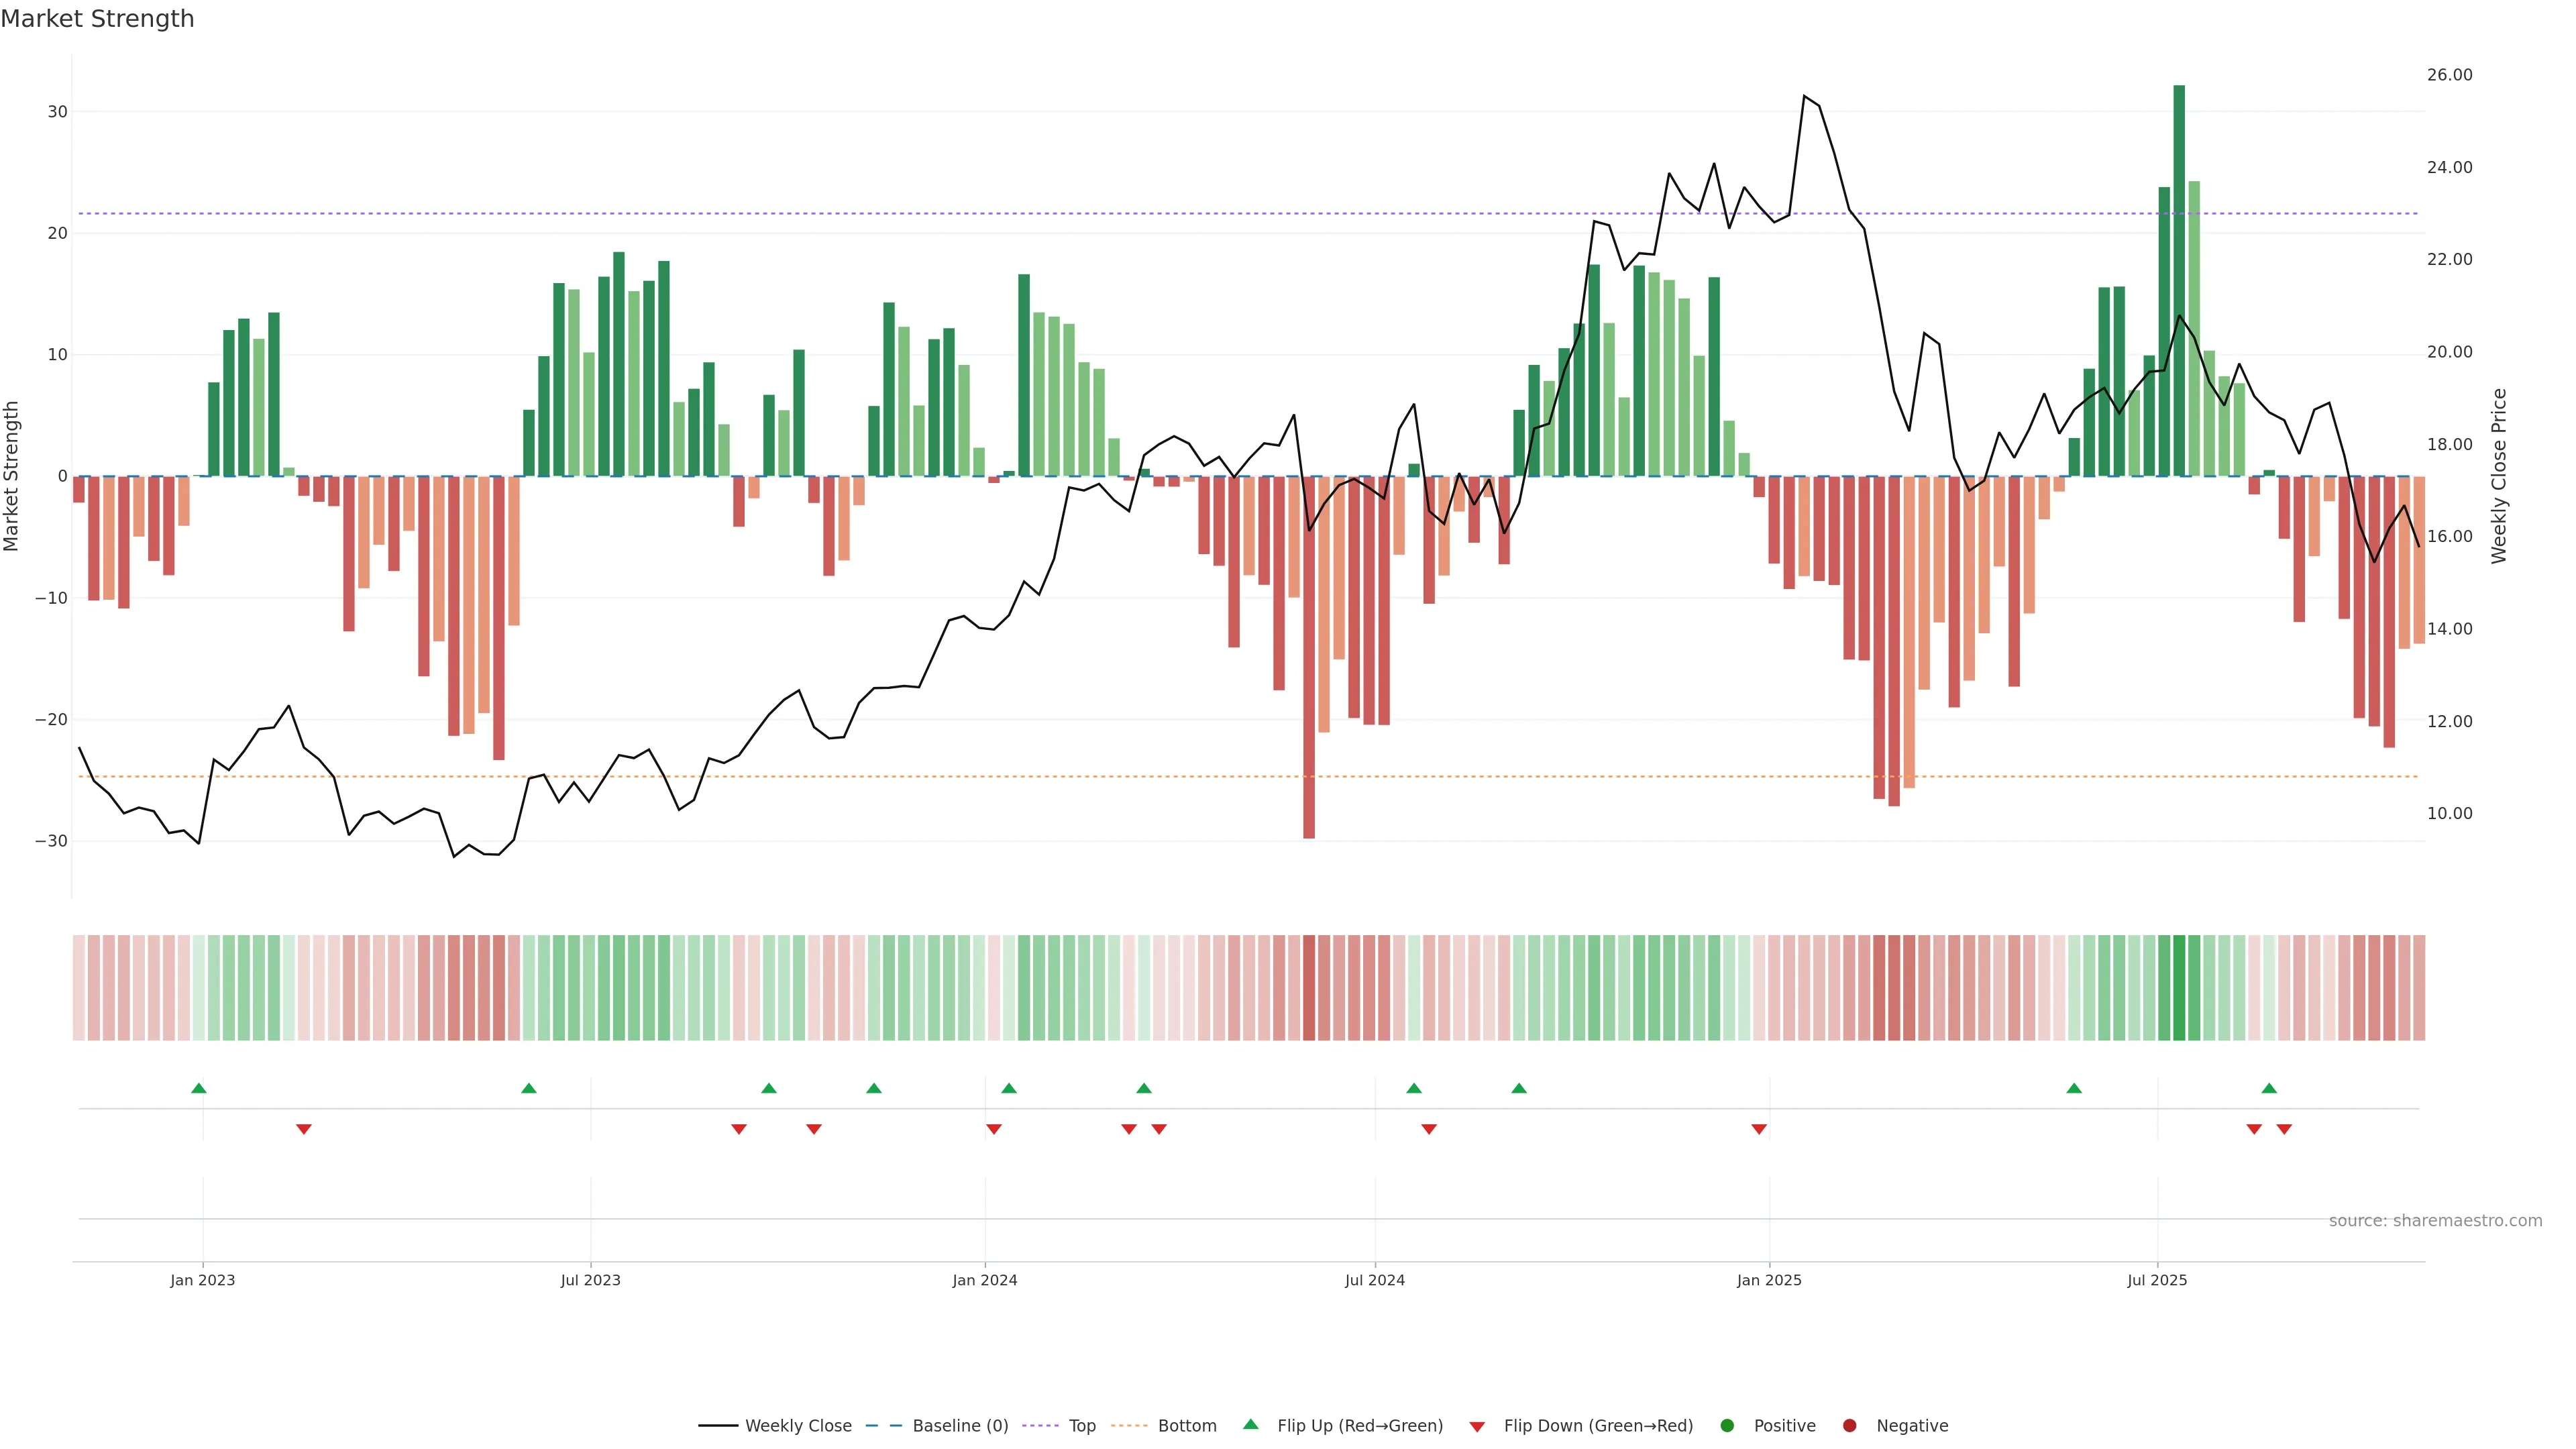Click the deepest red bar near -30
This screenshot has width=2576, height=1449.
click(x=1309, y=656)
